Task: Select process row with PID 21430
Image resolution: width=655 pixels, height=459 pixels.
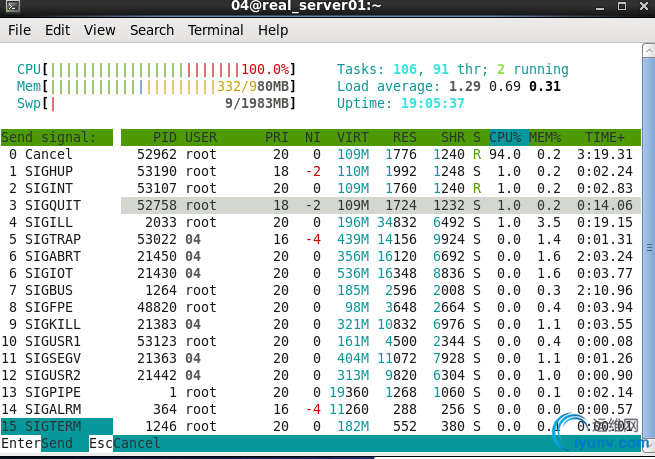Action: (x=381, y=274)
